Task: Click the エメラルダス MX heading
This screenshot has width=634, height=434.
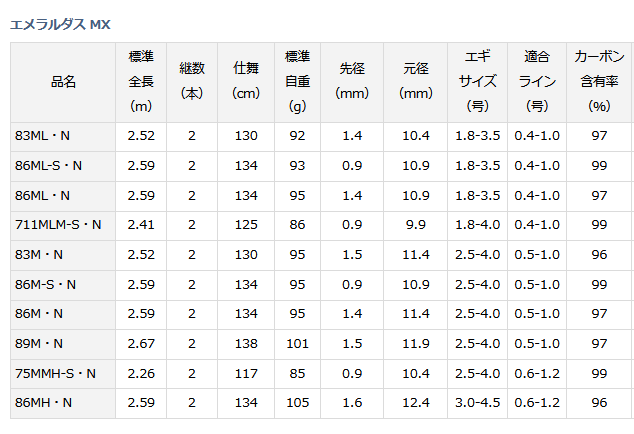Action: click(60, 25)
